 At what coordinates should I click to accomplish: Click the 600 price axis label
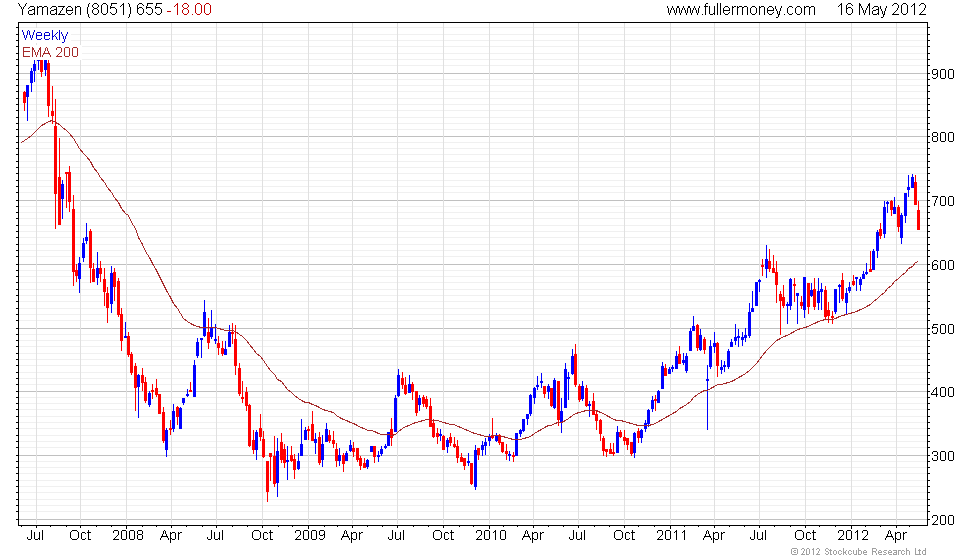pos(942,265)
